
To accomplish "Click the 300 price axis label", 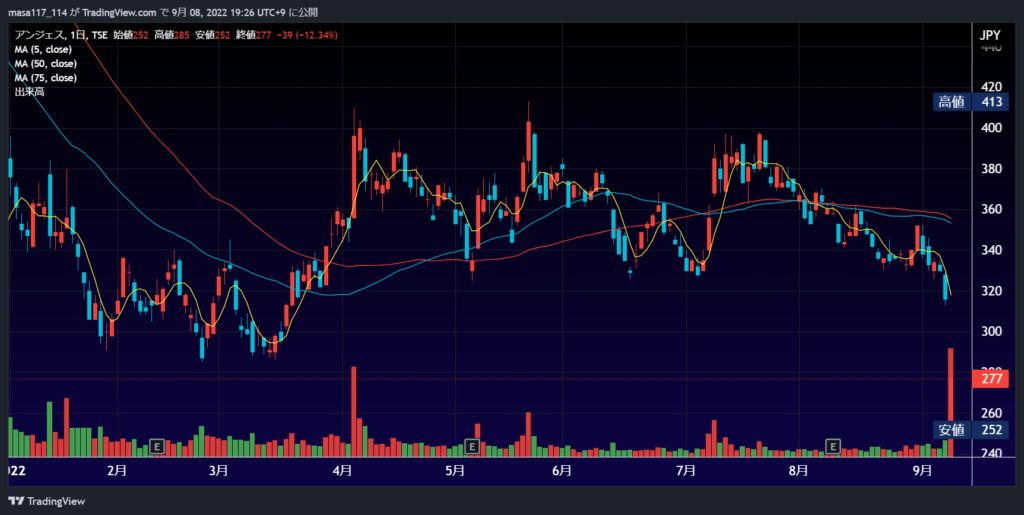I will pyautogui.click(x=991, y=332).
